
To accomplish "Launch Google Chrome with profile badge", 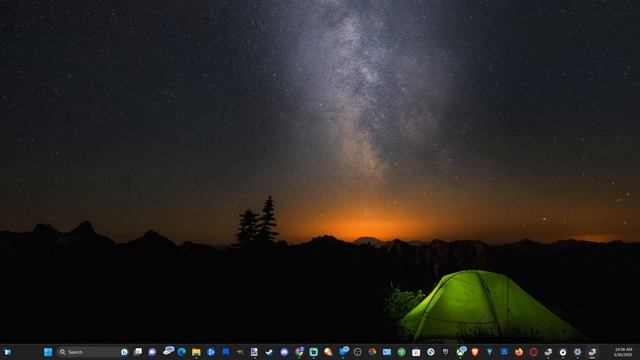I will pos(299,351).
